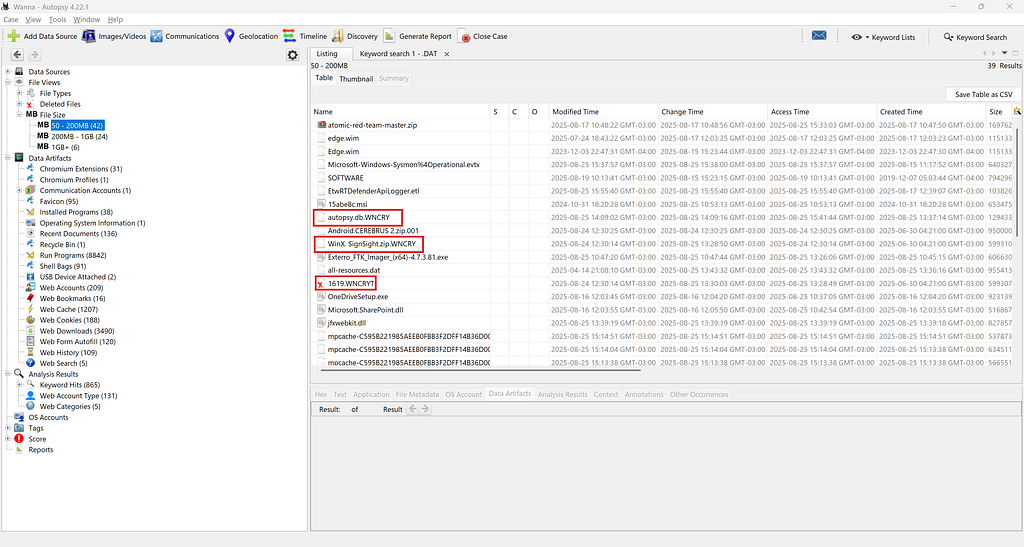The image size is (1024, 547).
Task: Click the Installed Programs icon
Action: coord(30,212)
